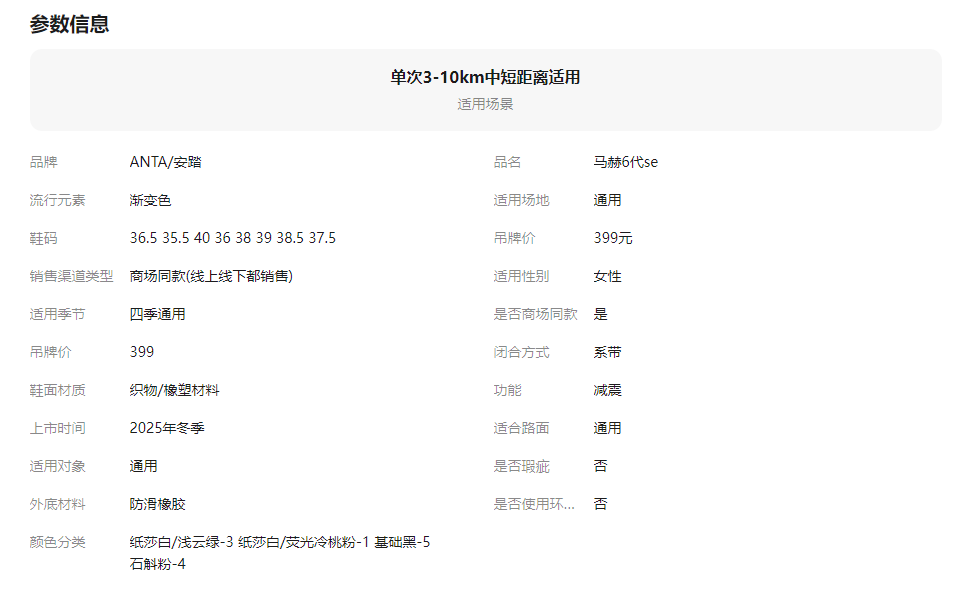960x605 pixels.
Task: Click the 2025年冬季 launch time value
Action: [167, 428]
